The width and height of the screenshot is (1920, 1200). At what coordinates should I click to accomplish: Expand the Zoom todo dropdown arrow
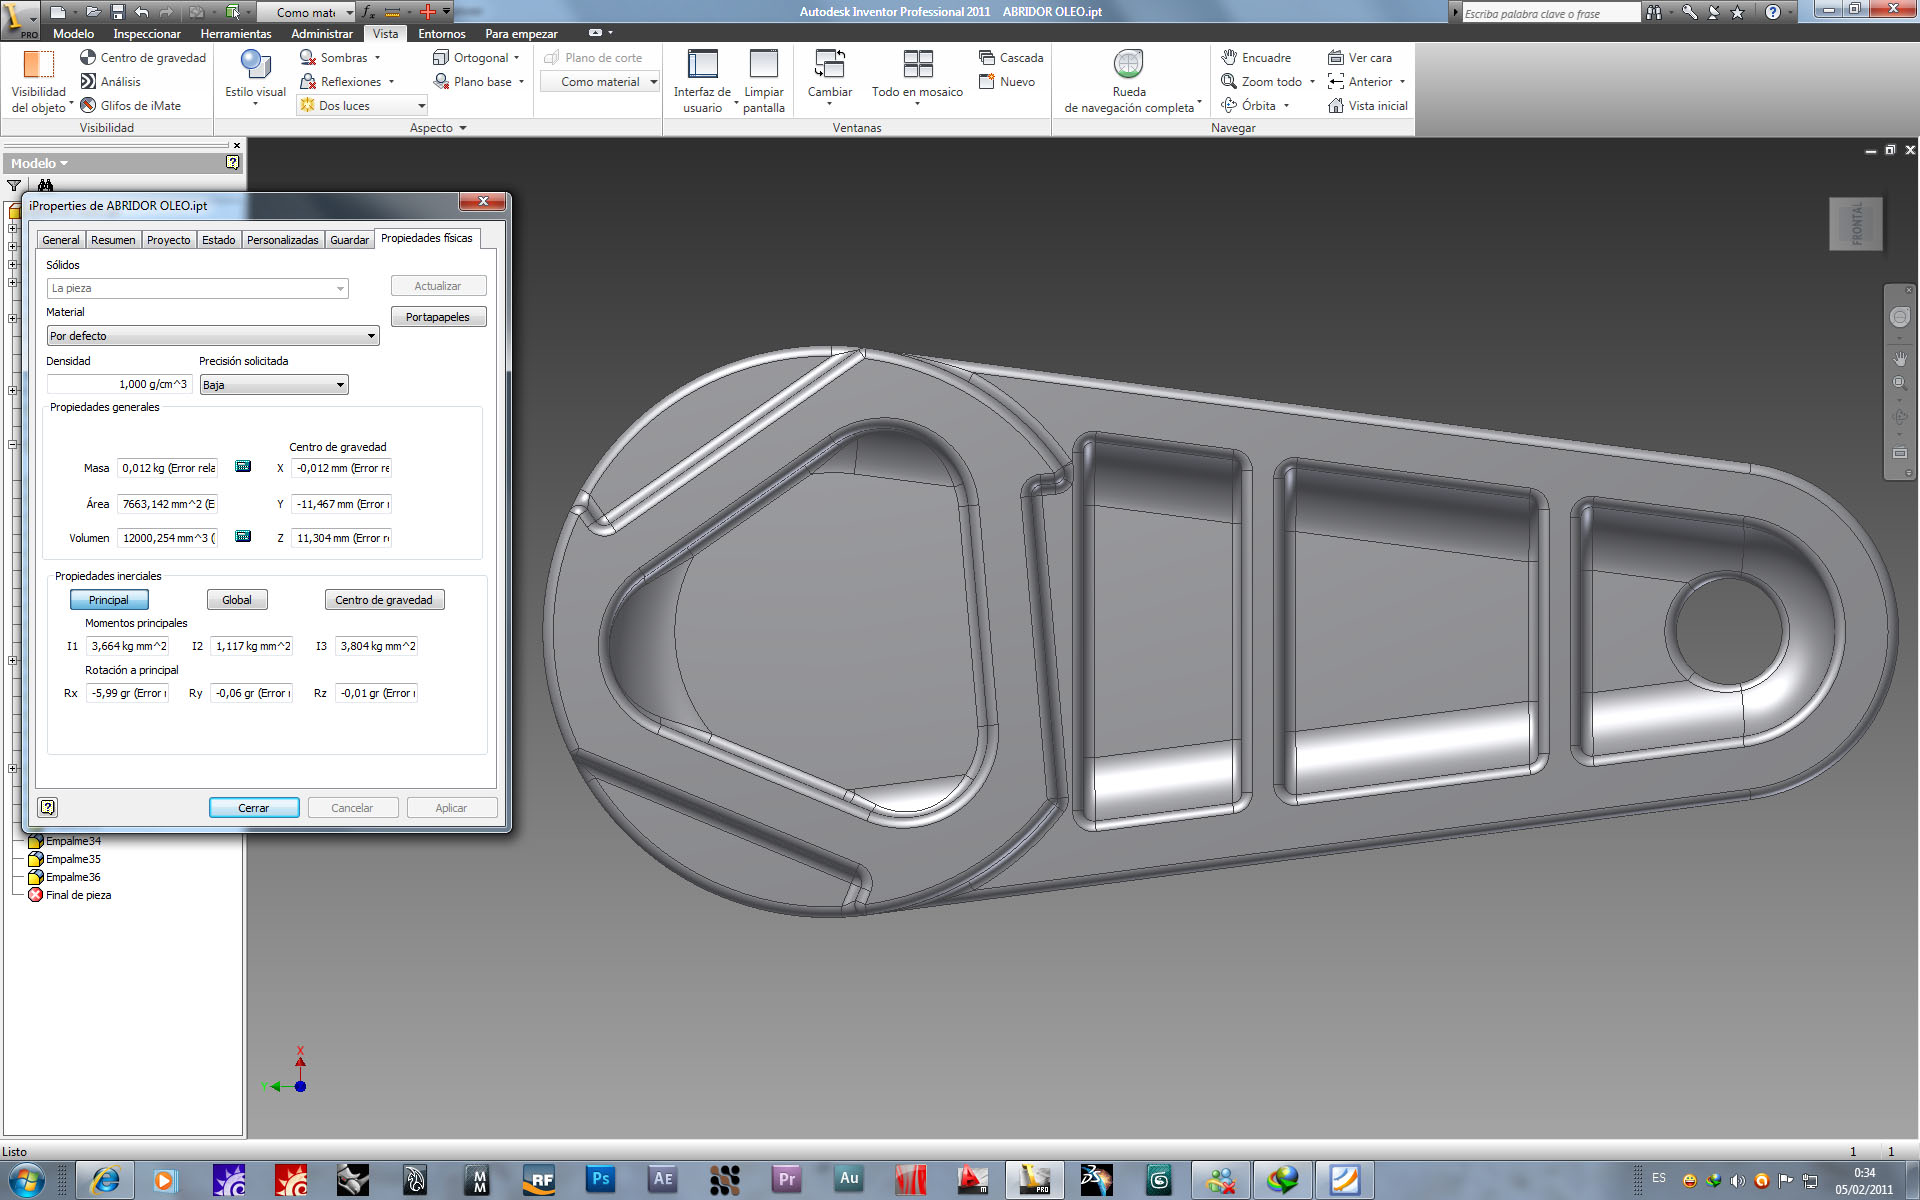[x=1312, y=82]
